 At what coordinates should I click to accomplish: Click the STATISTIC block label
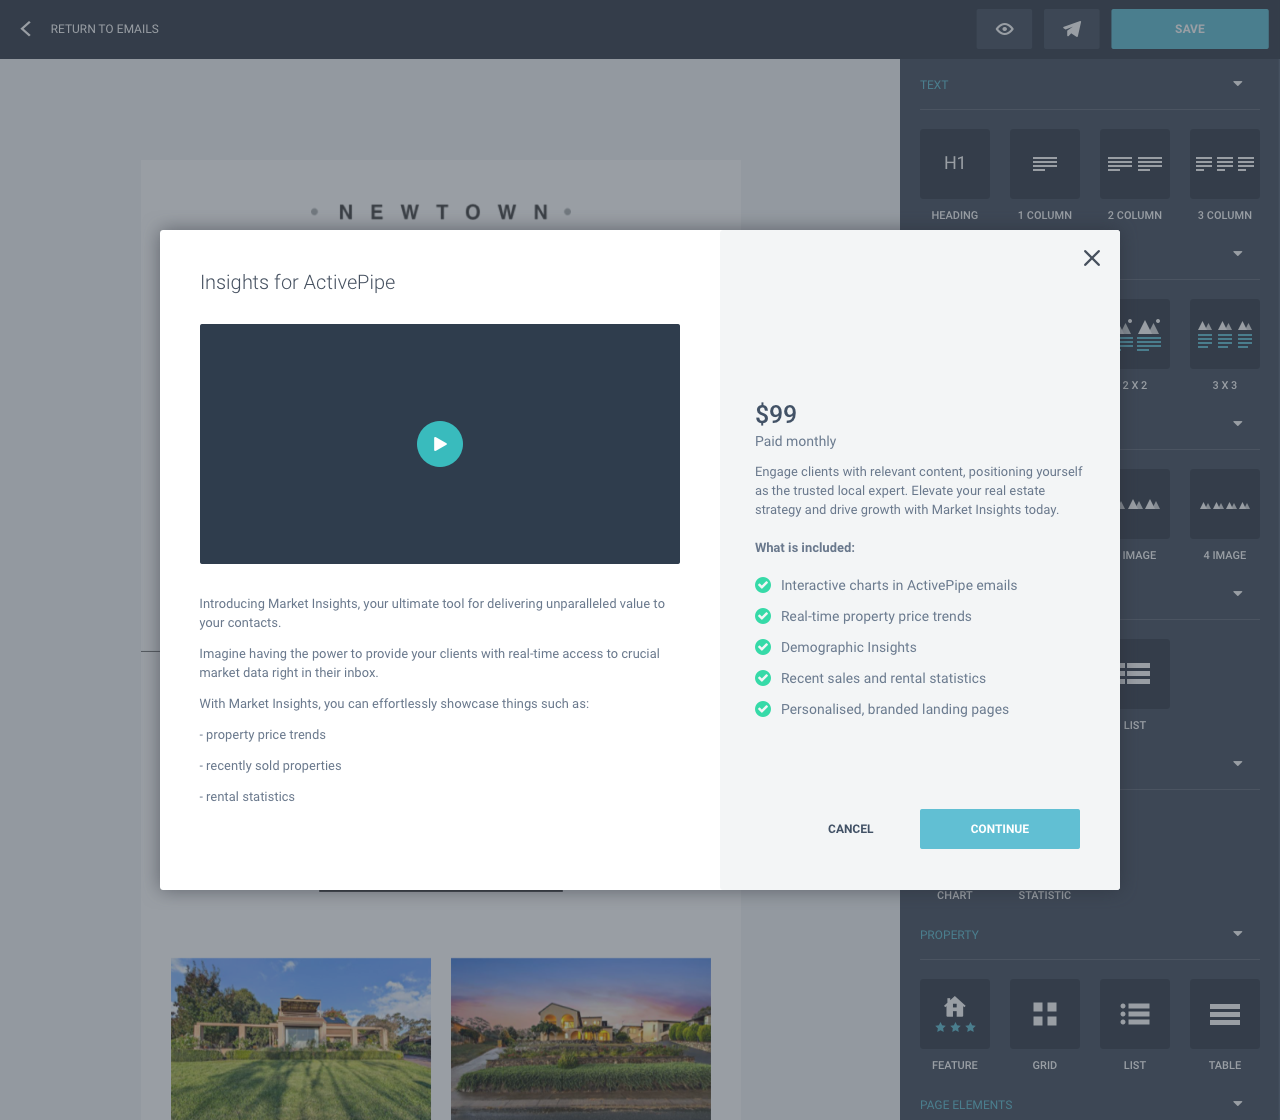pyautogui.click(x=1045, y=895)
